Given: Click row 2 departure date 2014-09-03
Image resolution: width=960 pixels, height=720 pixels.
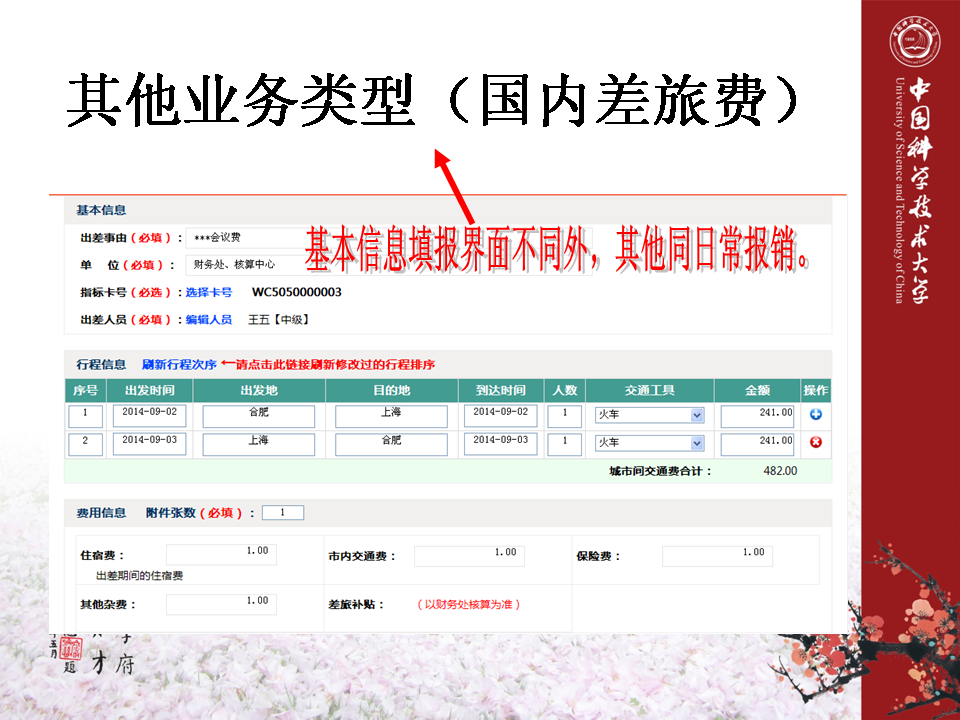Looking at the screenshot, I should 149,444.
